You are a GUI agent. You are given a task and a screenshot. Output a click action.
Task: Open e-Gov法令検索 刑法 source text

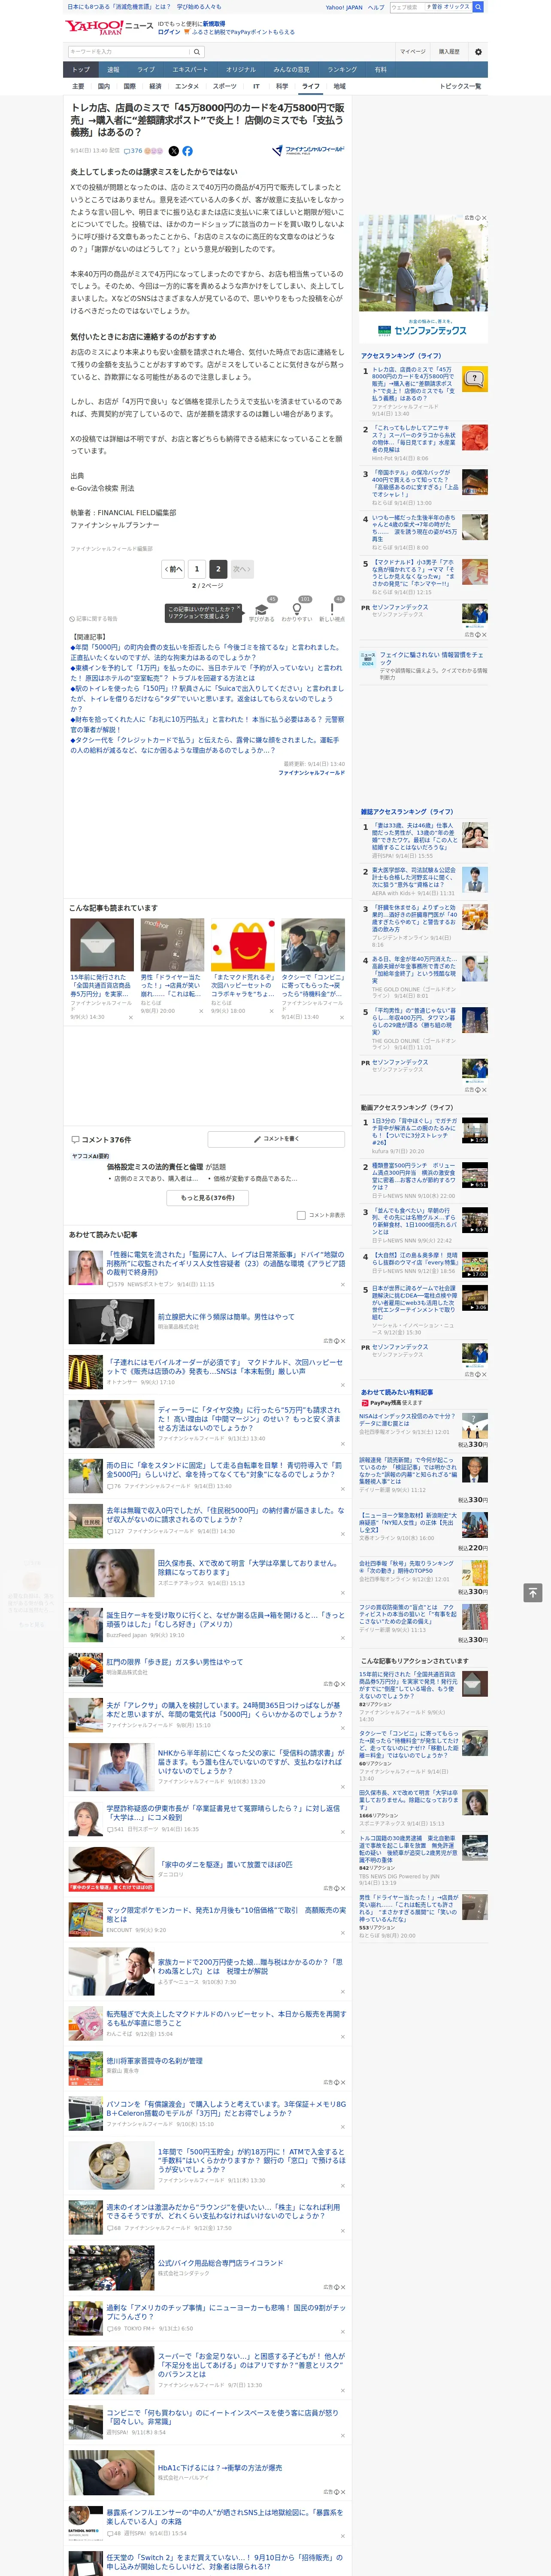pyautogui.click(x=102, y=488)
